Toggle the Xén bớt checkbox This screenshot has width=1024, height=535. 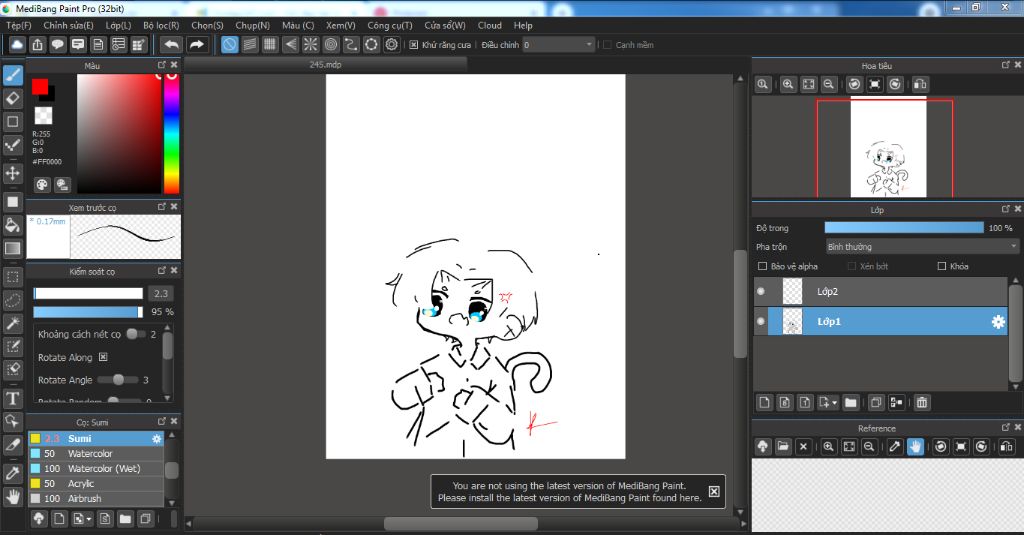852,266
